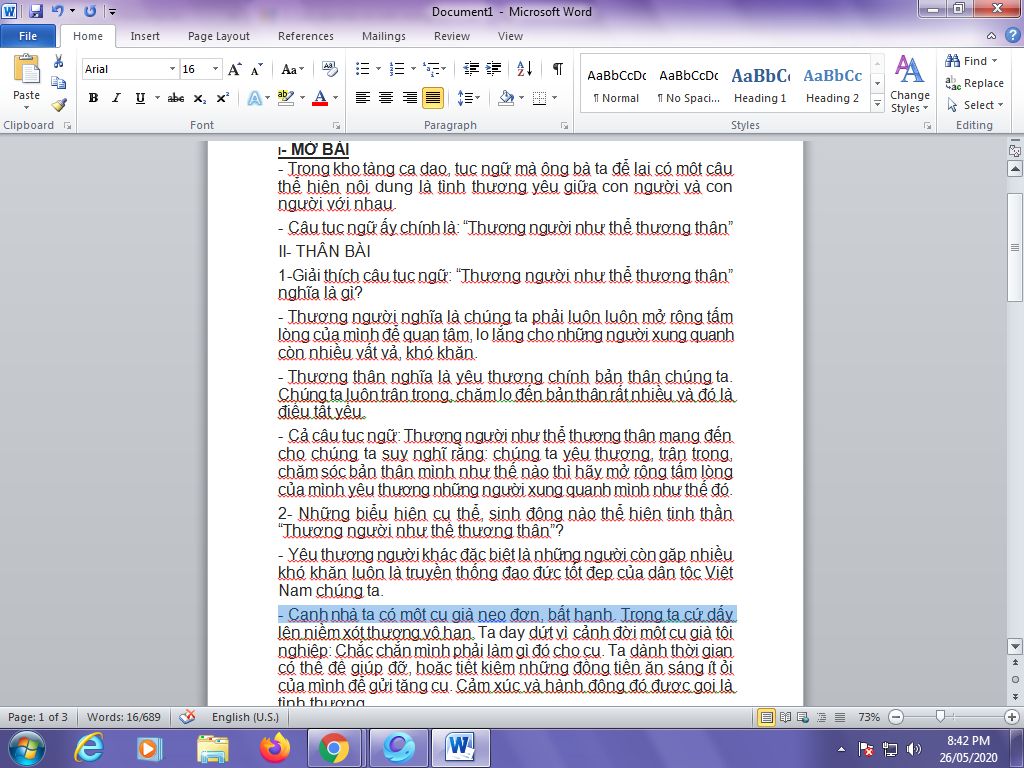Click the Paste clipboard icon
This screenshot has height=768, width=1024.
[x=26, y=70]
